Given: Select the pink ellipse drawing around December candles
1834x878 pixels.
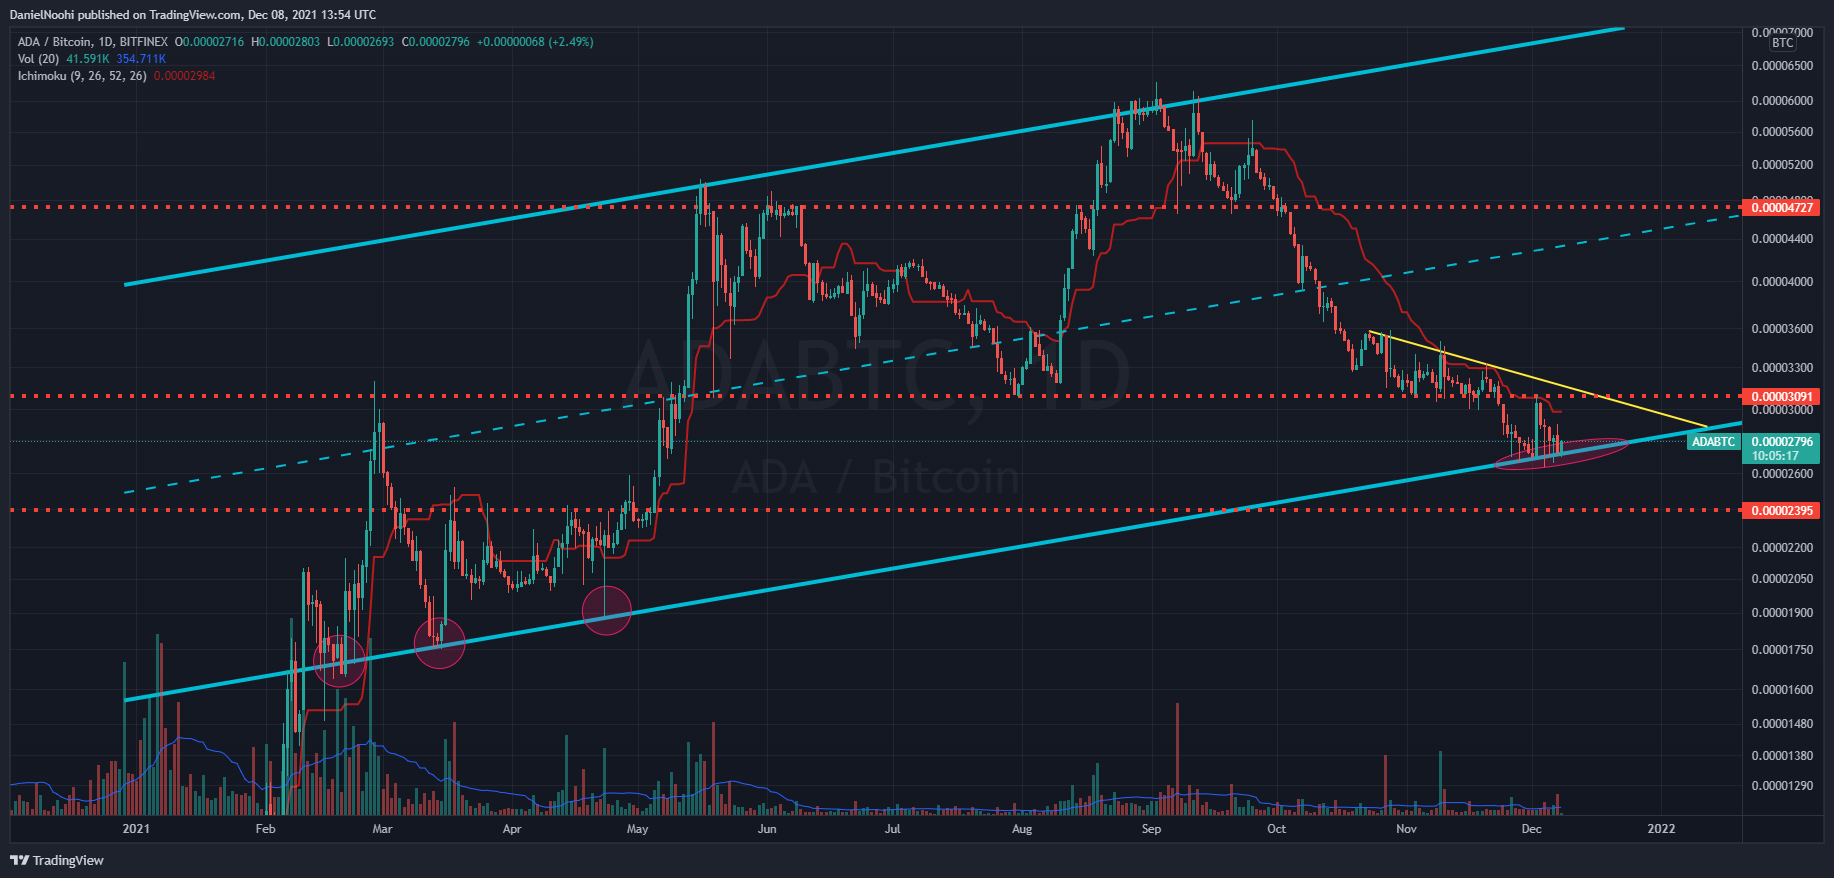Looking at the screenshot, I should [1561, 453].
